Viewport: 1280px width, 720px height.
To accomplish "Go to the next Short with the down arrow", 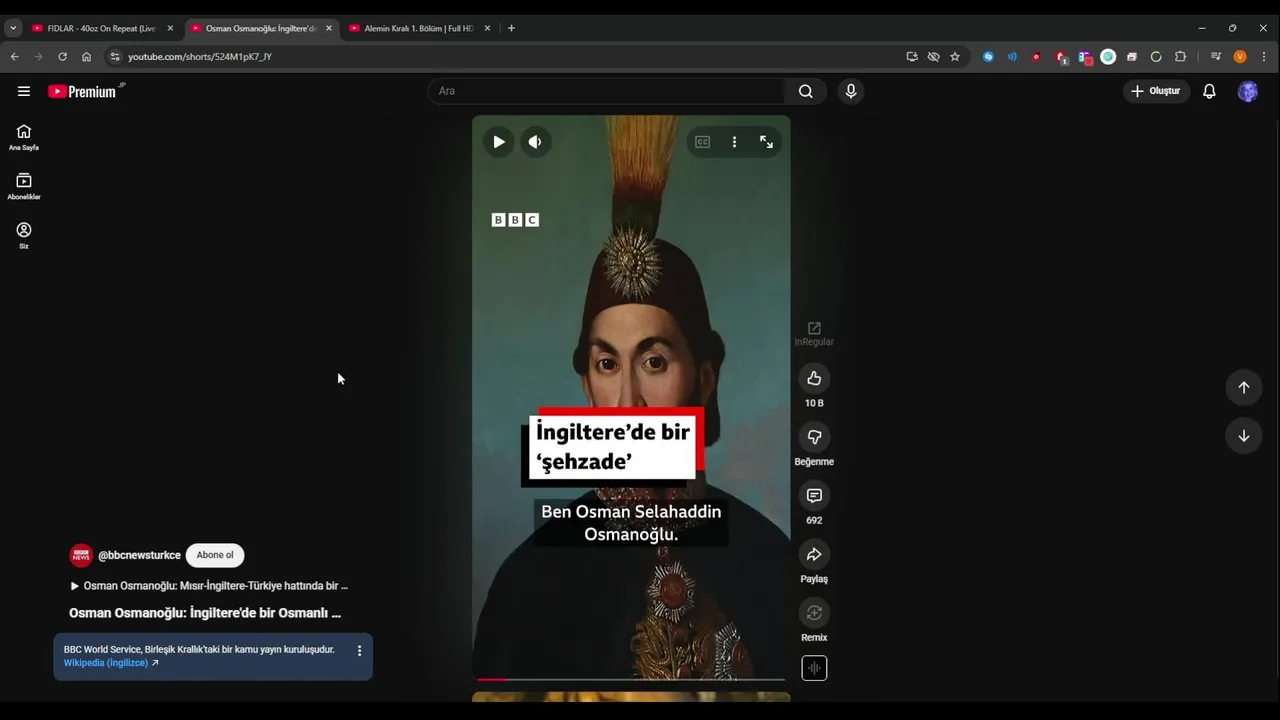I will click(1244, 435).
